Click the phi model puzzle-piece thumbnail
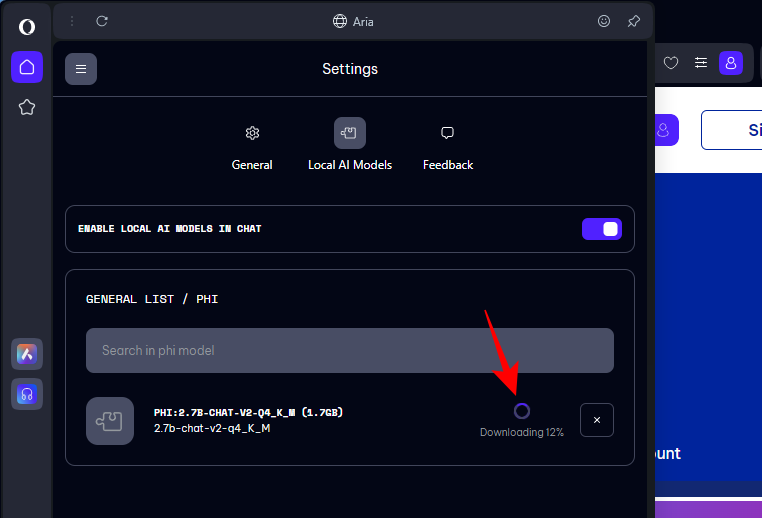 click(110, 421)
